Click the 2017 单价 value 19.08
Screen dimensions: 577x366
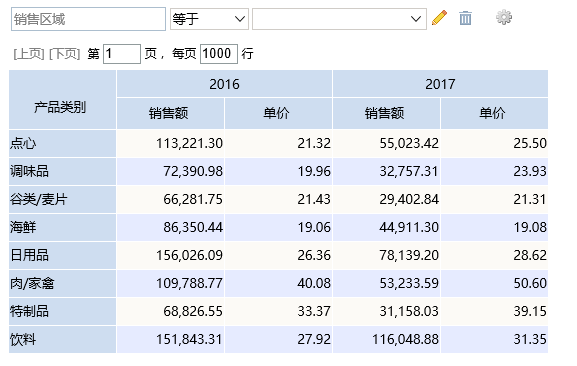[530, 227]
